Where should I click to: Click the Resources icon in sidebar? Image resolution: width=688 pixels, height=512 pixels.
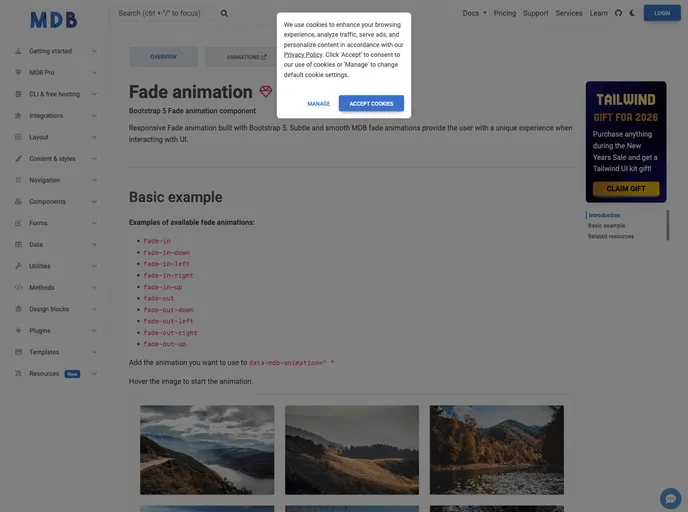click(18, 373)
